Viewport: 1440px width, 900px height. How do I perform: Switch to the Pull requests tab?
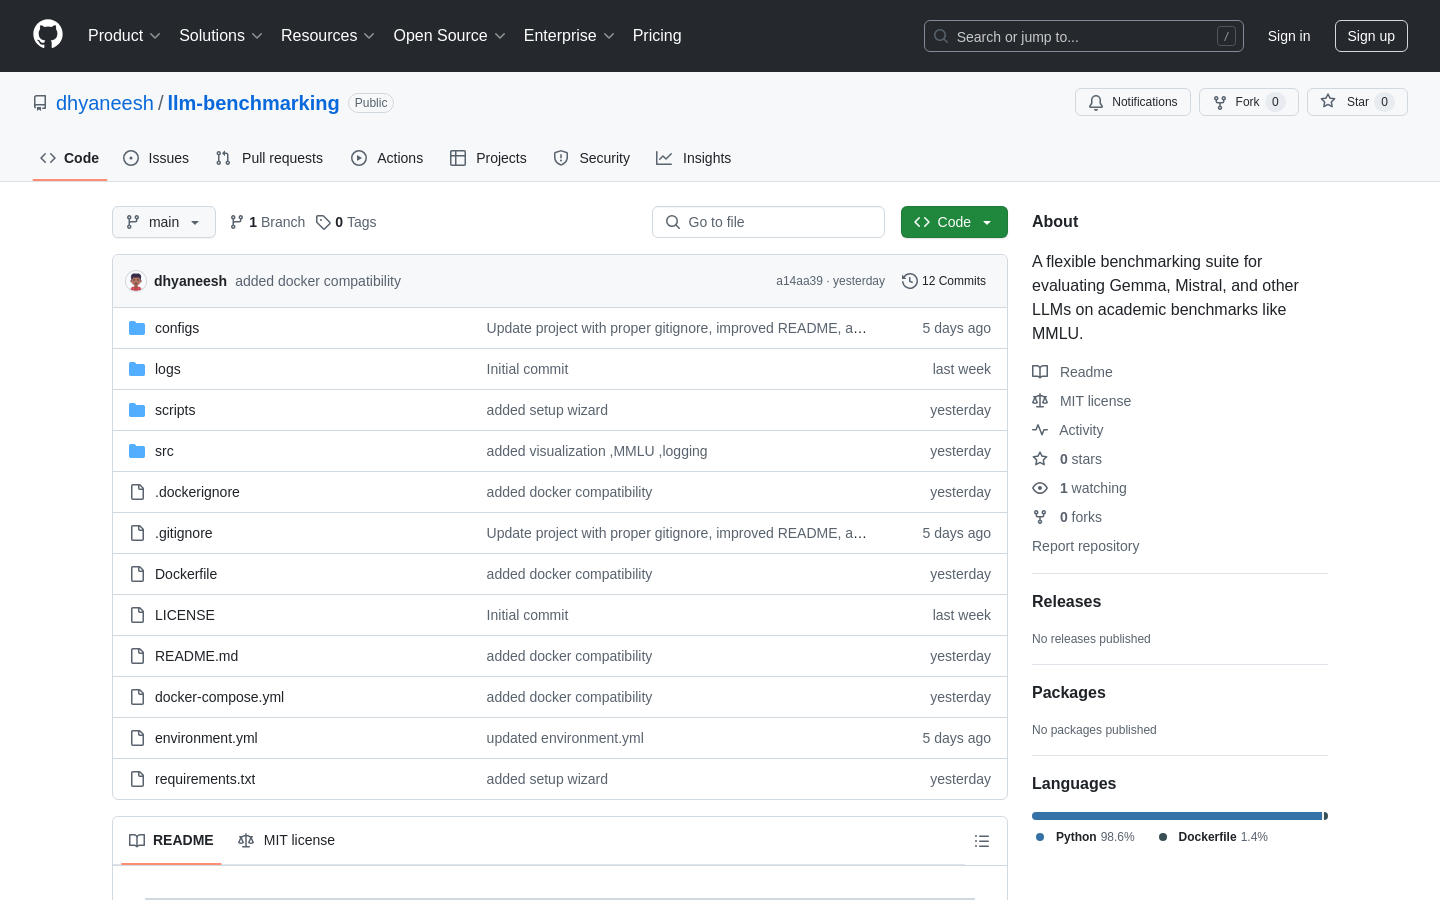pyautogui.click(x=269, y=158)
